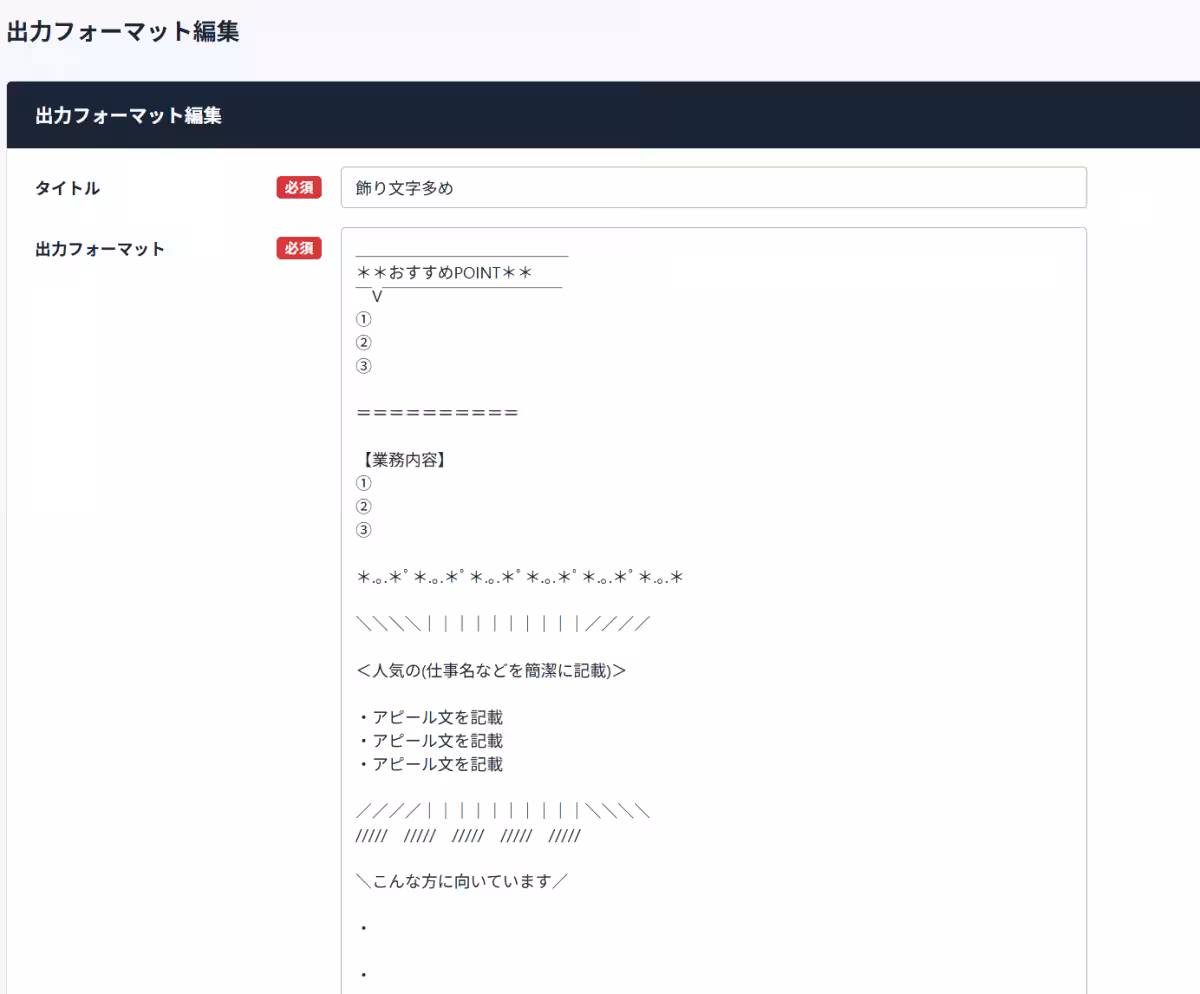This screenshot has width=1200, height=994.
Task: Click the タイトル input field containing 飾り文字多め
Action: coord(712,187)
